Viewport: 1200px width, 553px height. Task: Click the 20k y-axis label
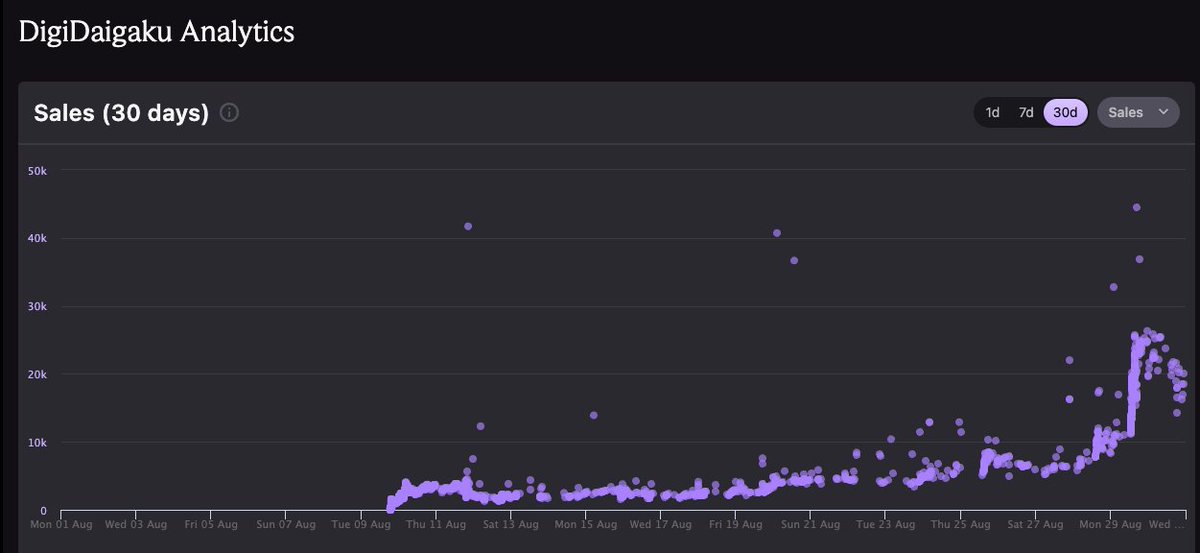pos(37,374)
